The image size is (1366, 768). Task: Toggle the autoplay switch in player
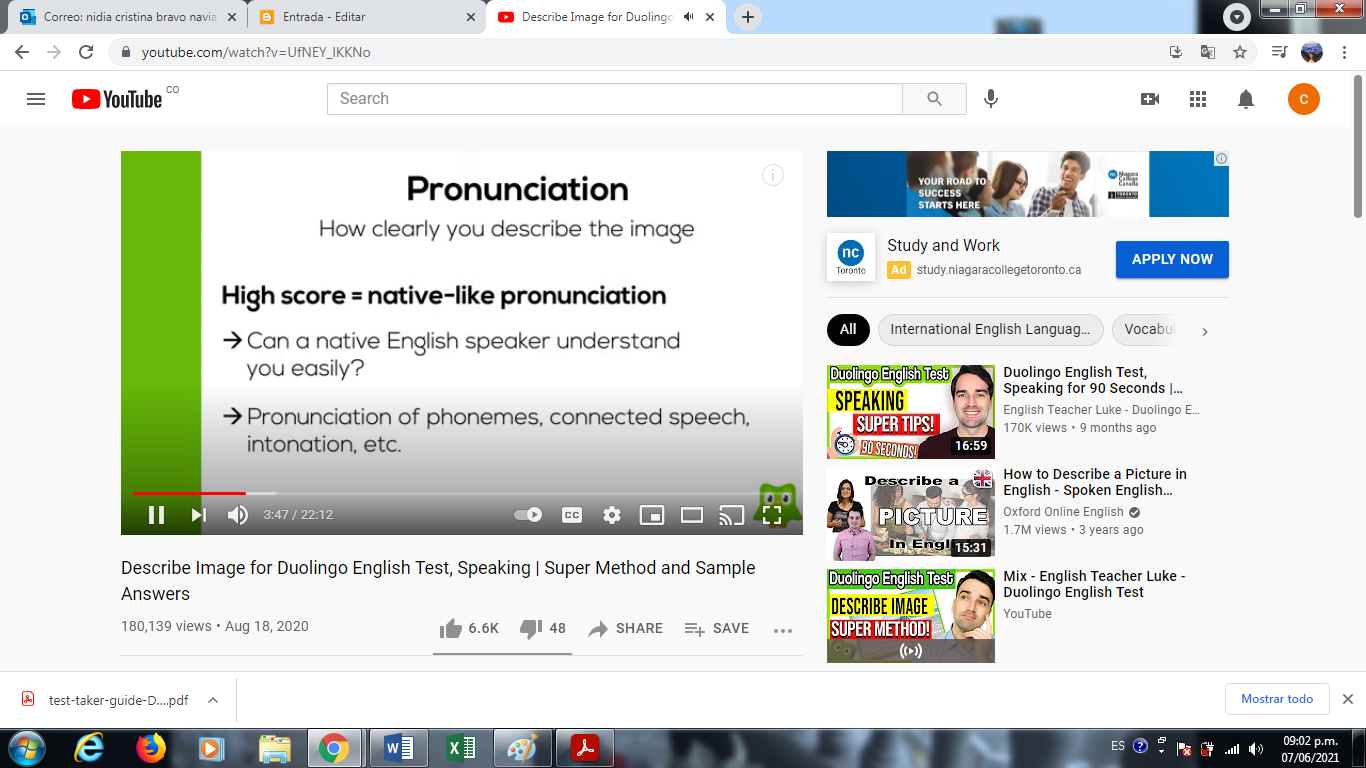coord(528,515)
